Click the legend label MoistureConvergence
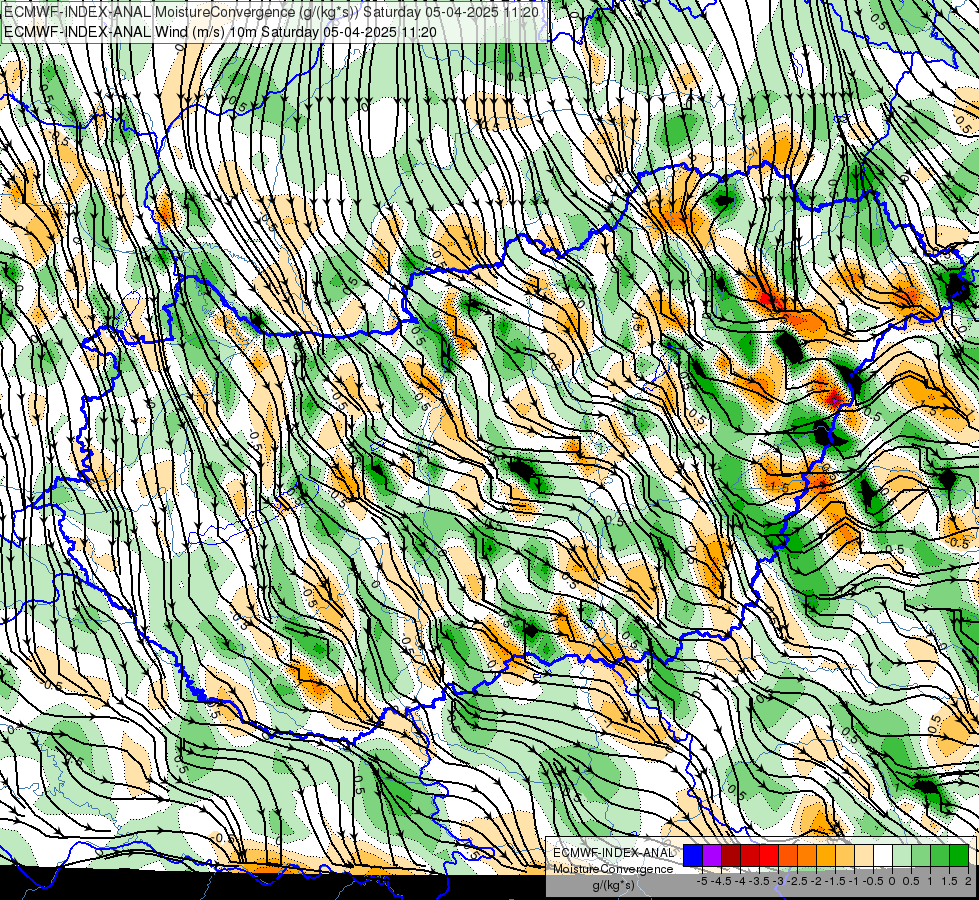 point(613,869)
